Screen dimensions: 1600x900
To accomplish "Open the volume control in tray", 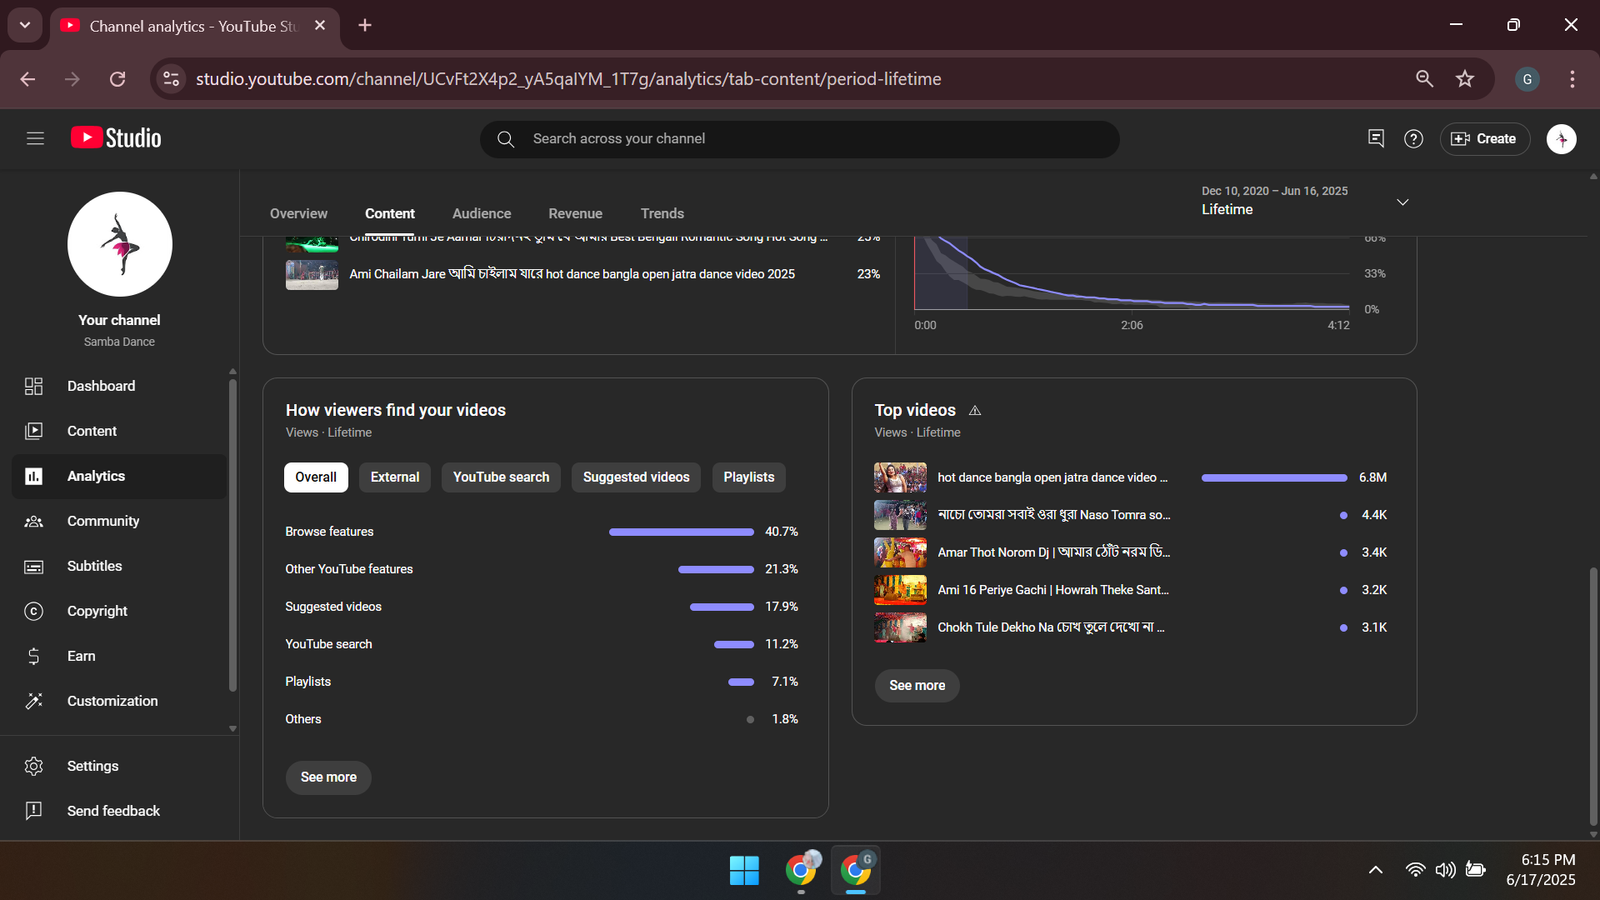I will [x=1445, y=870].
